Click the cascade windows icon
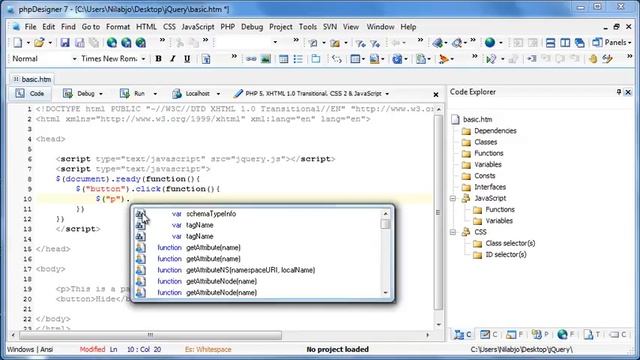This screenshot has height=360, width=640. [x=580, y=42]
